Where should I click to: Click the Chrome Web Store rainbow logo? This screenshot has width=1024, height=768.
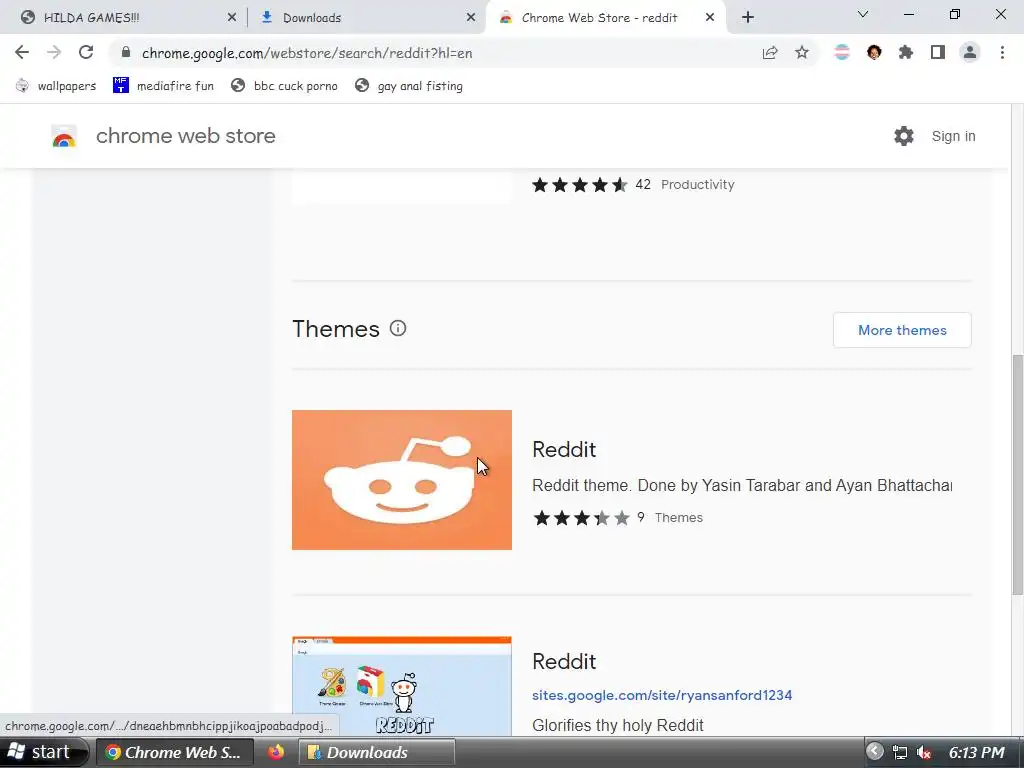point(64,136)
